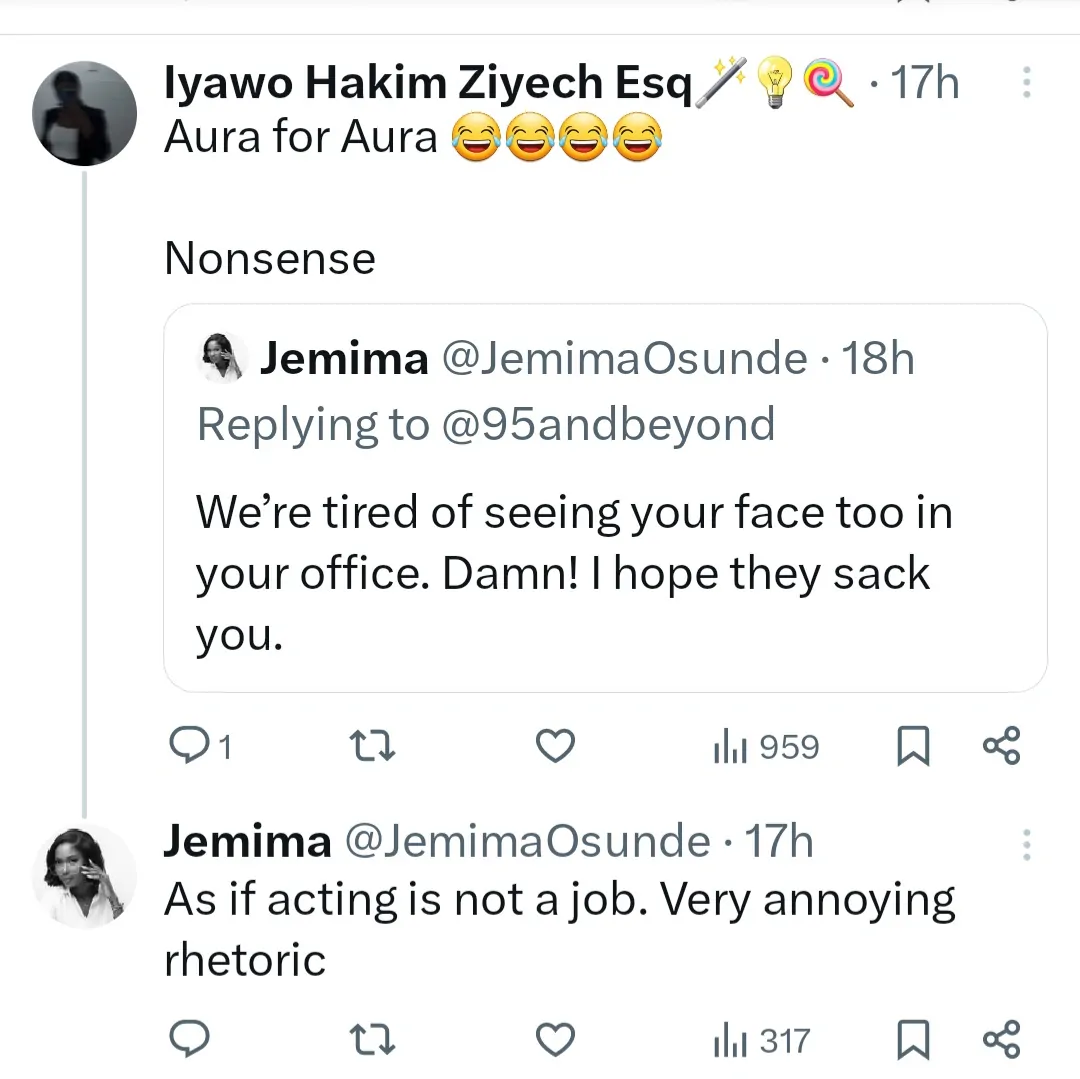Image resolution: width=1080 pixels, height=1079 pixels.
Task: Like the "Aura for Aura" tweet
Action: 555,747
